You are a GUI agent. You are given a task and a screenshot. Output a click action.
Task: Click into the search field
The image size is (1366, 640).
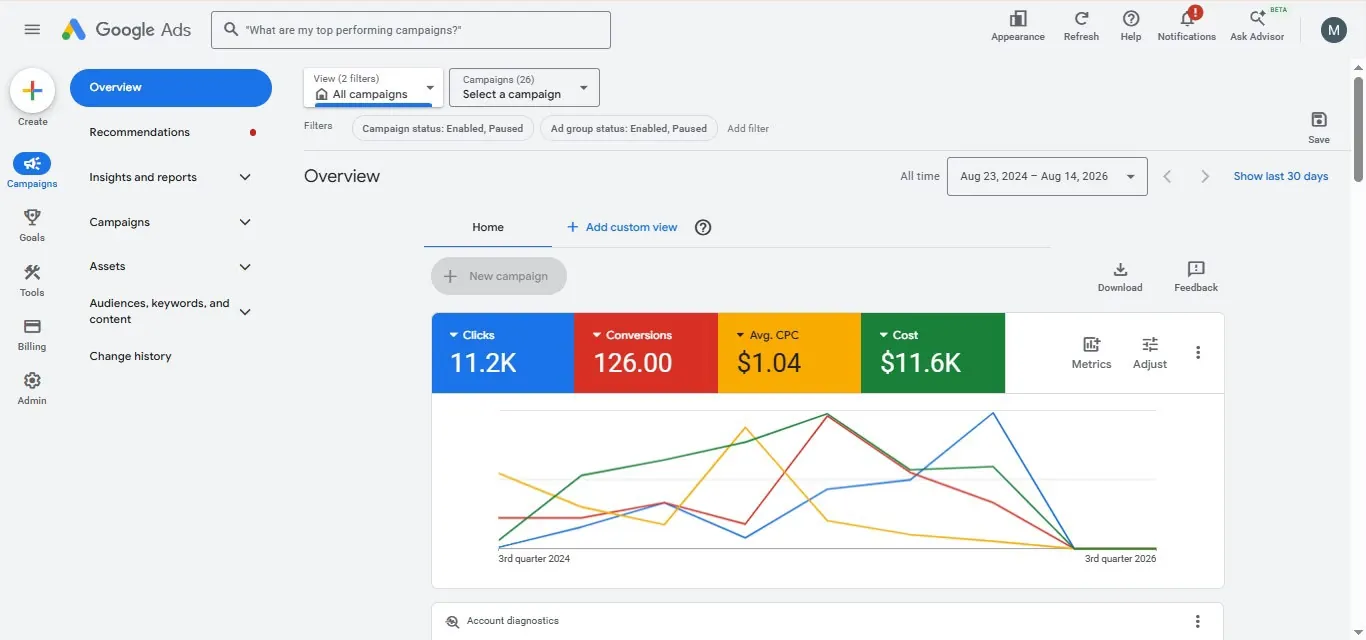[x=411, y=30]
